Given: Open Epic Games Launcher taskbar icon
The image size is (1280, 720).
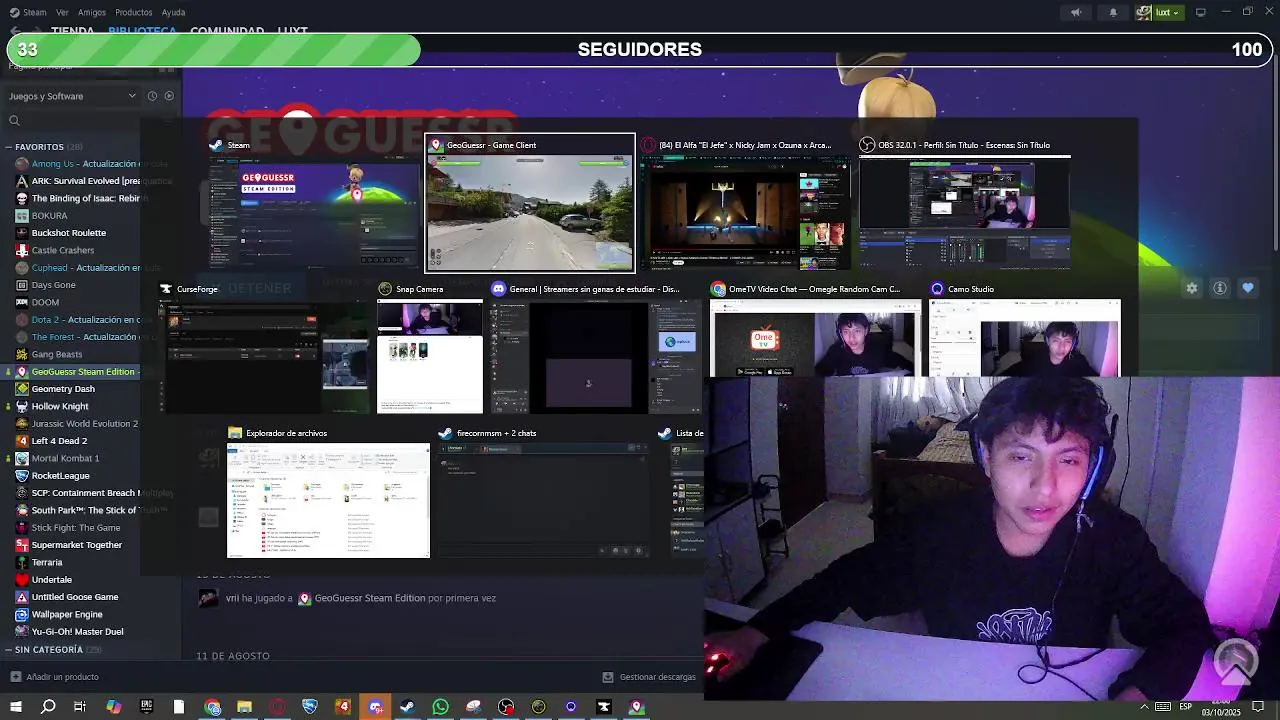Looking at the screenshot, I should pos(146,707).
